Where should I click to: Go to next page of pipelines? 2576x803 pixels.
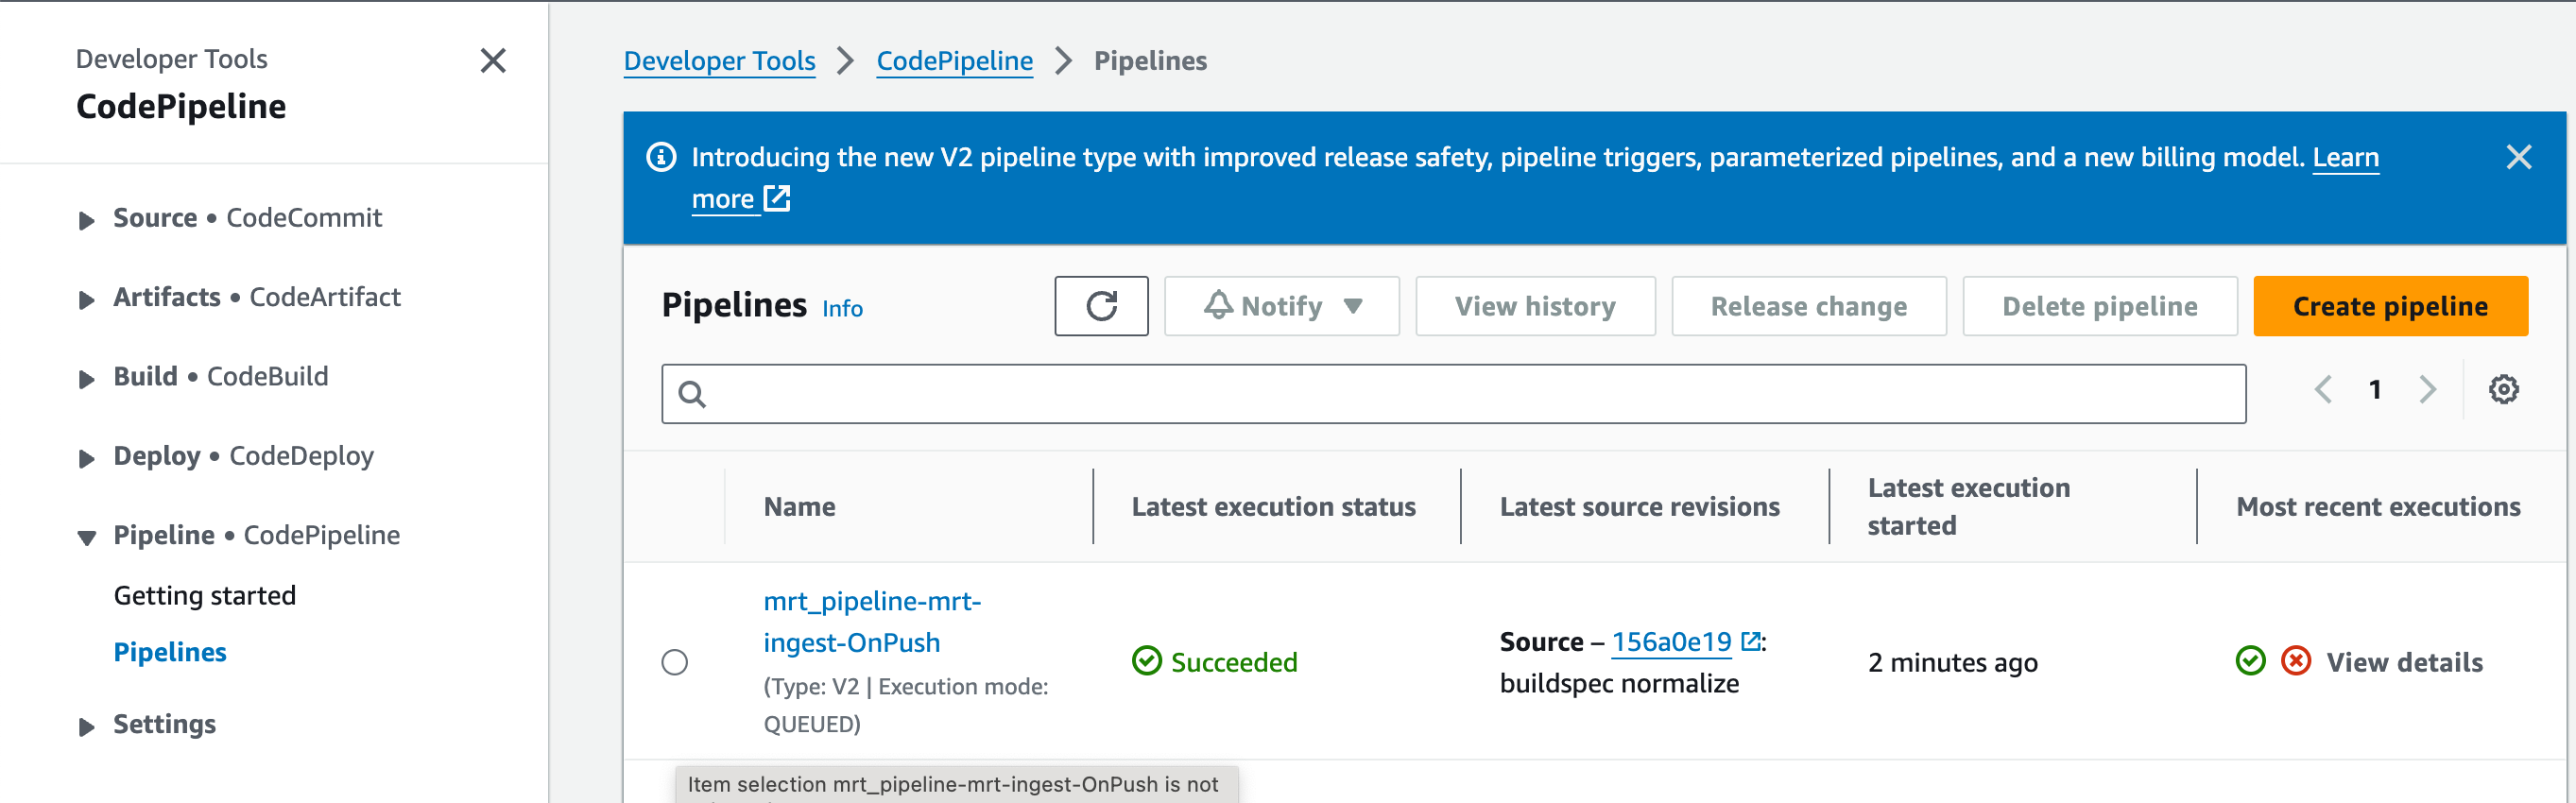2427,389
